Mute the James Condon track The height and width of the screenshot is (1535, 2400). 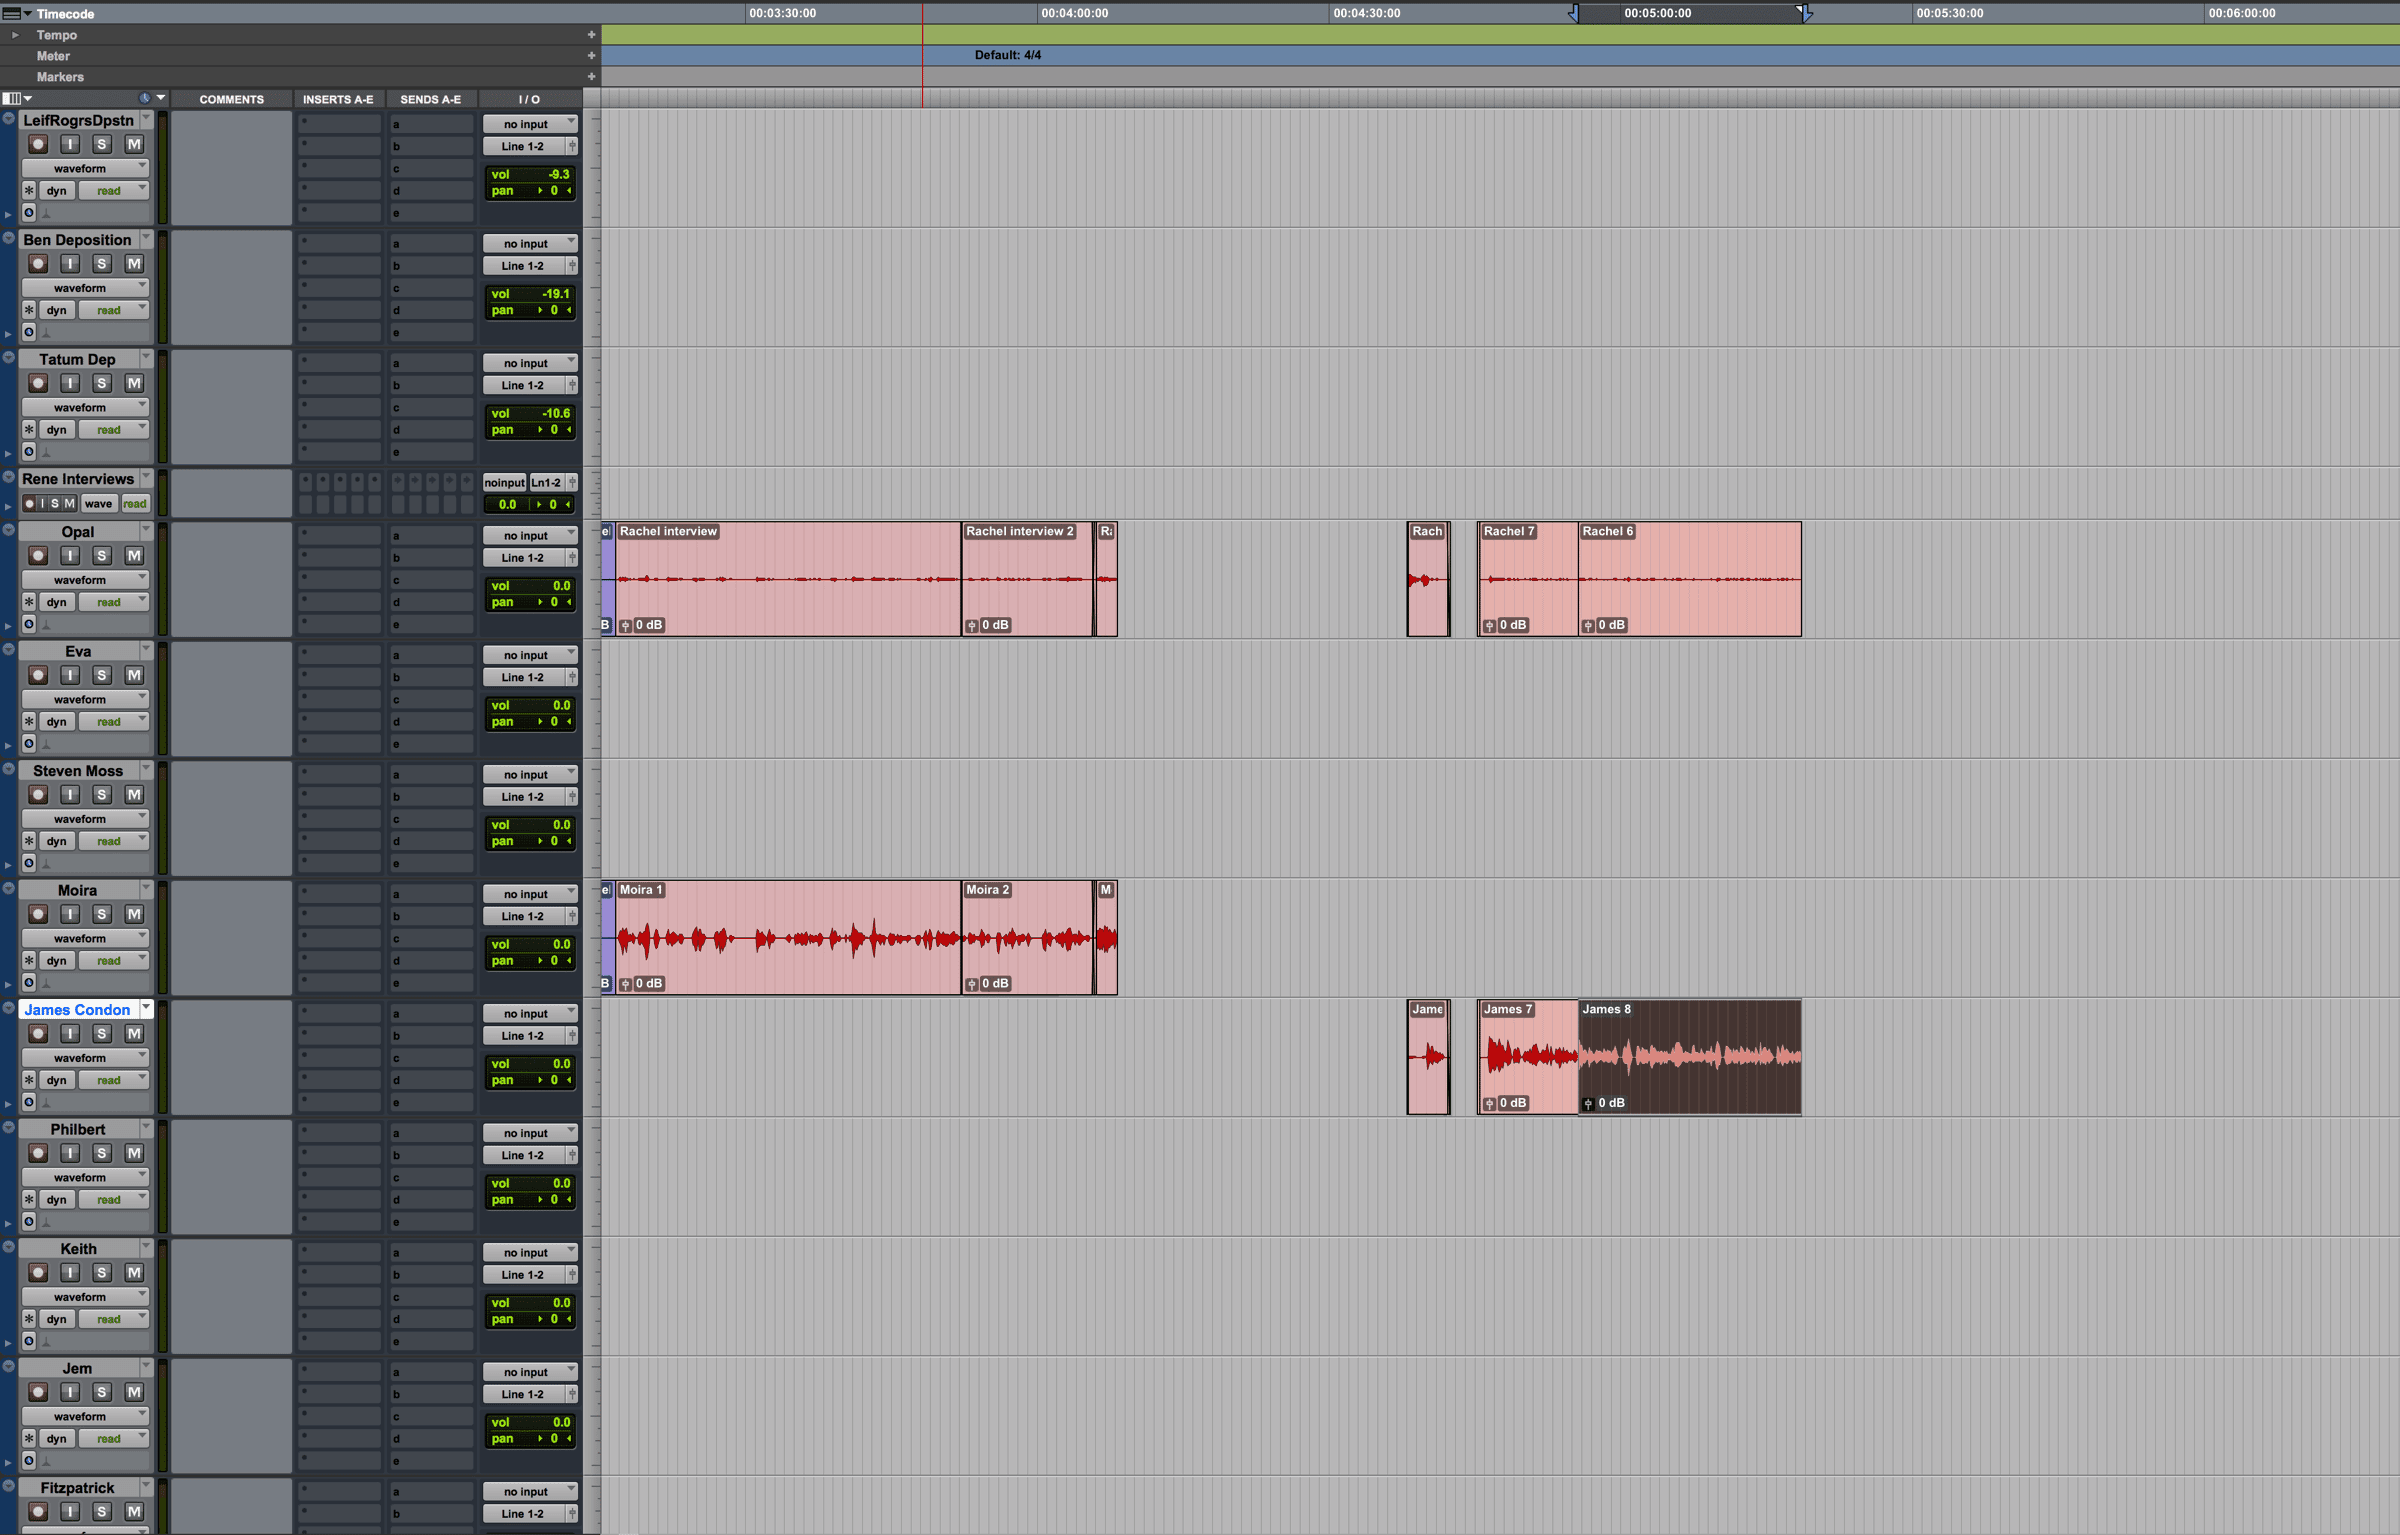pyautogui.click(x=134, y=1034)
